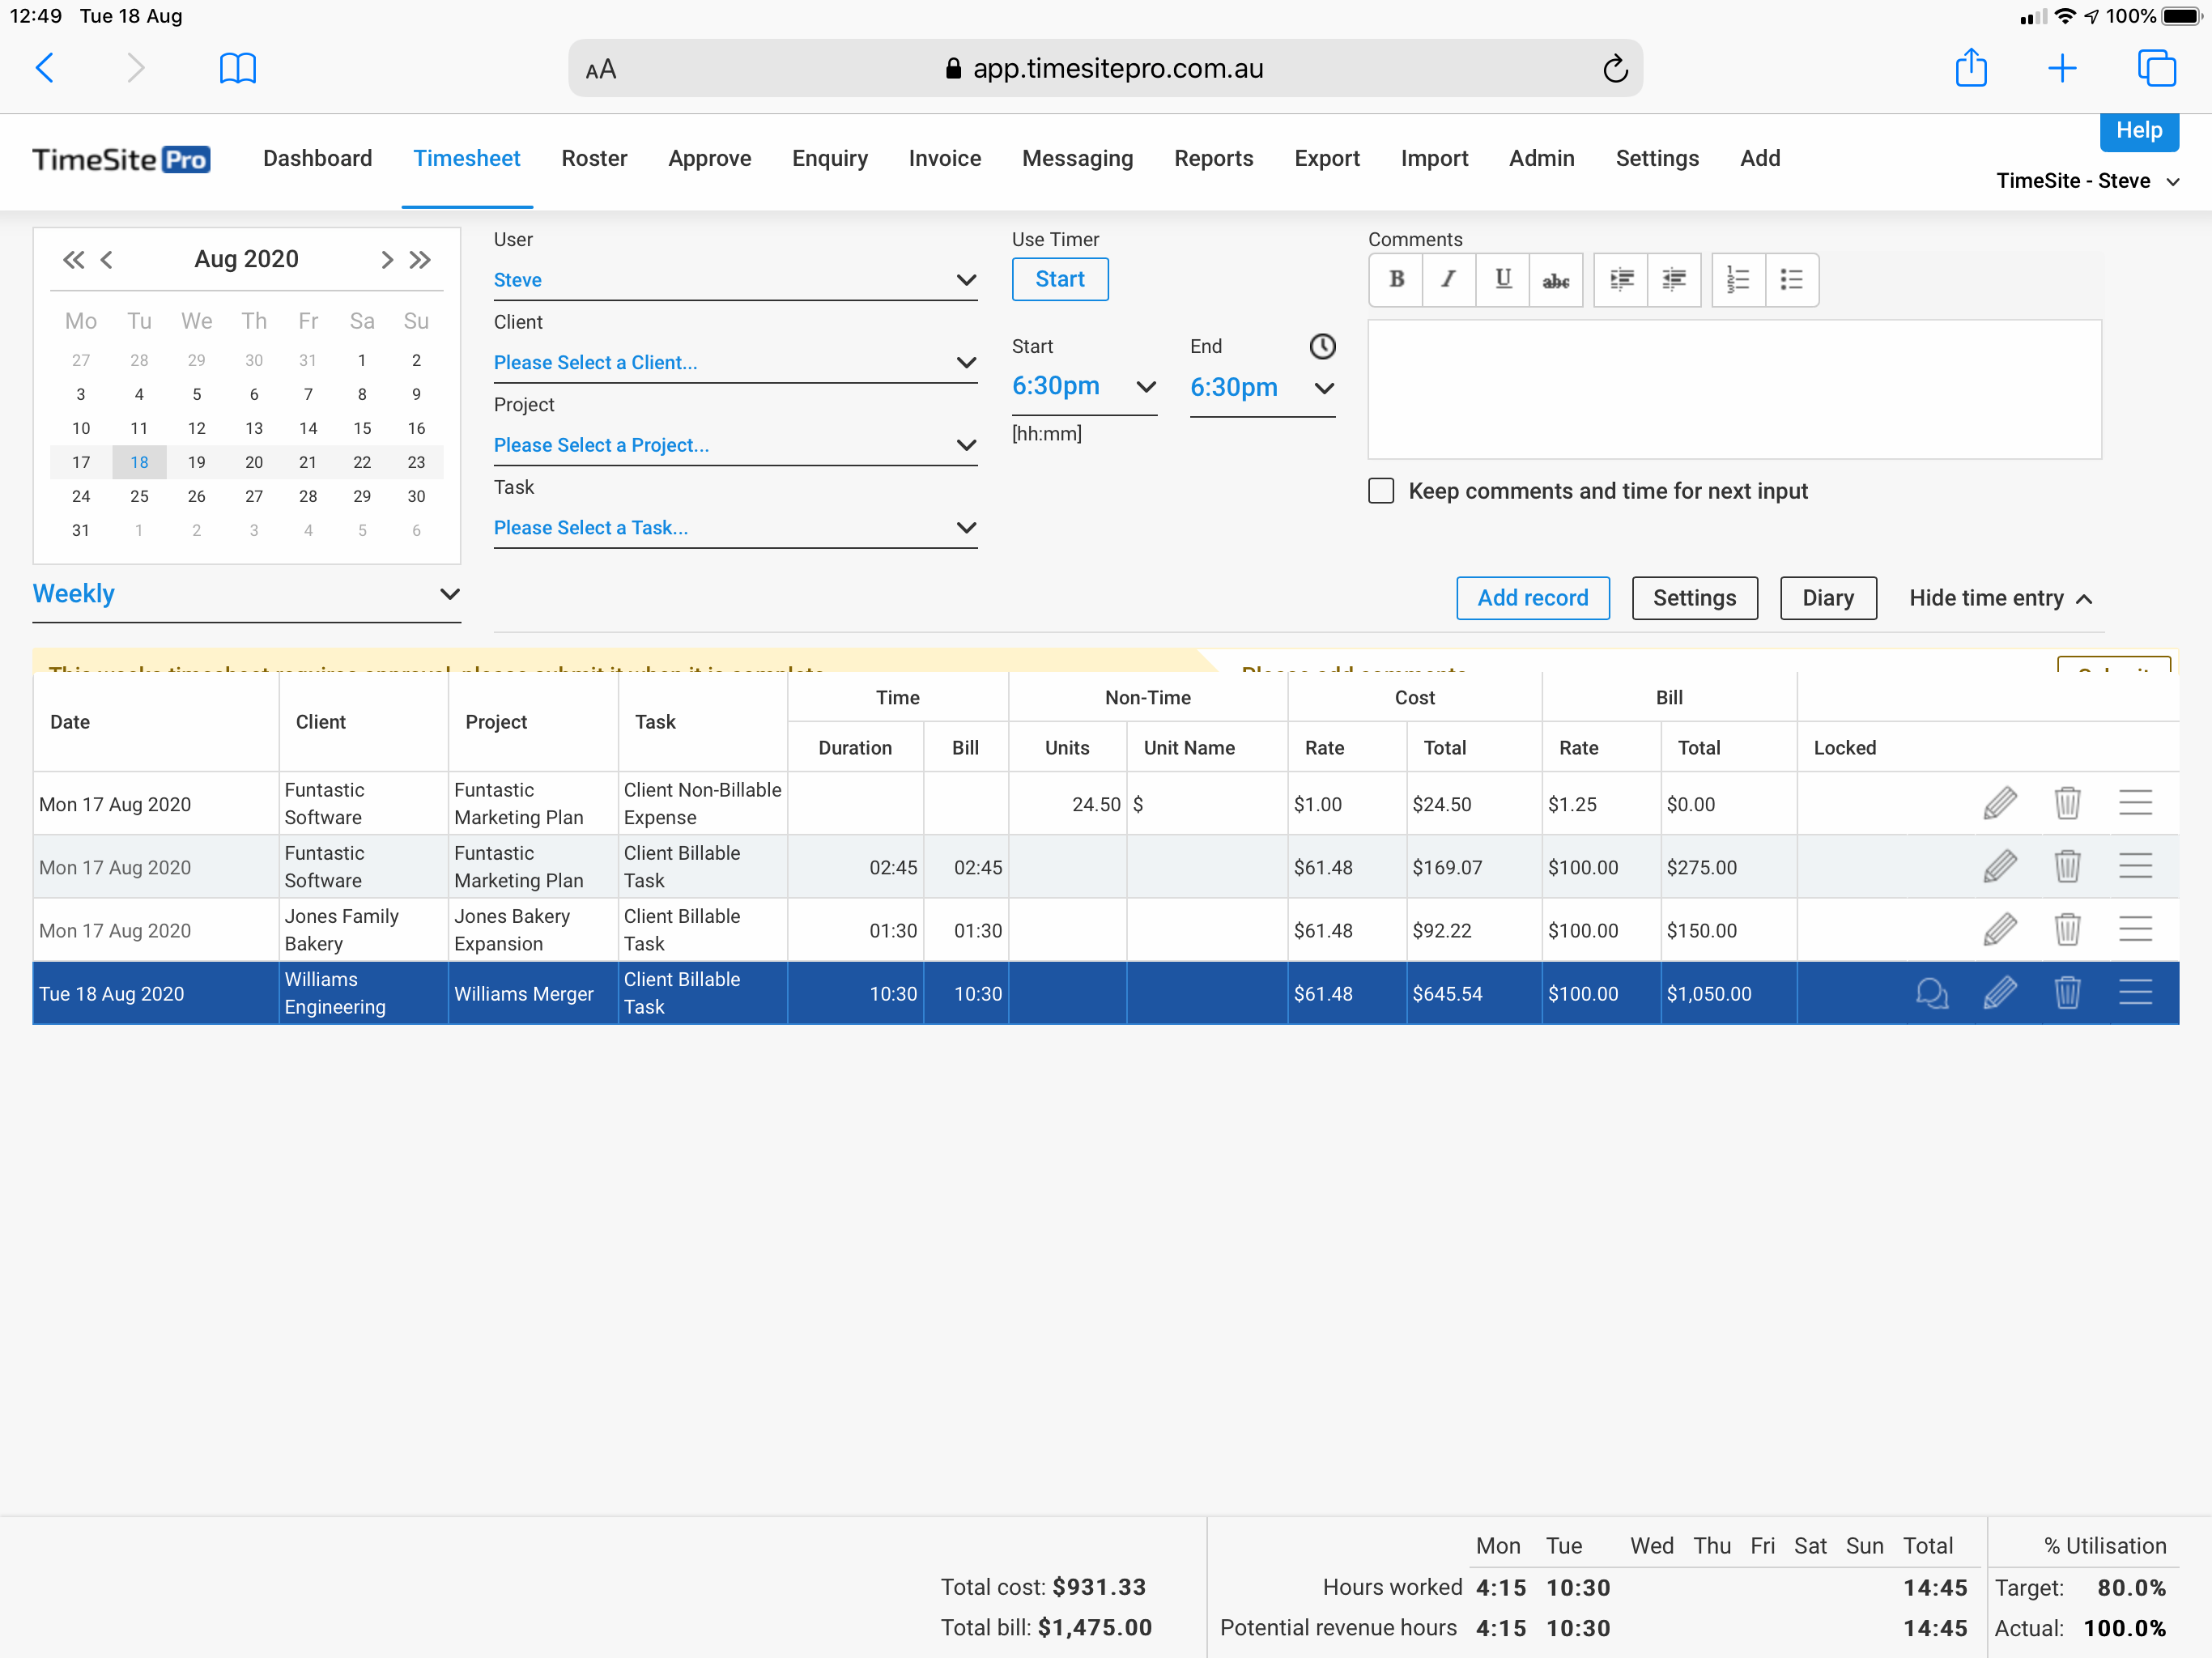Open a new Safari tab

click(x=2061, y=68)
